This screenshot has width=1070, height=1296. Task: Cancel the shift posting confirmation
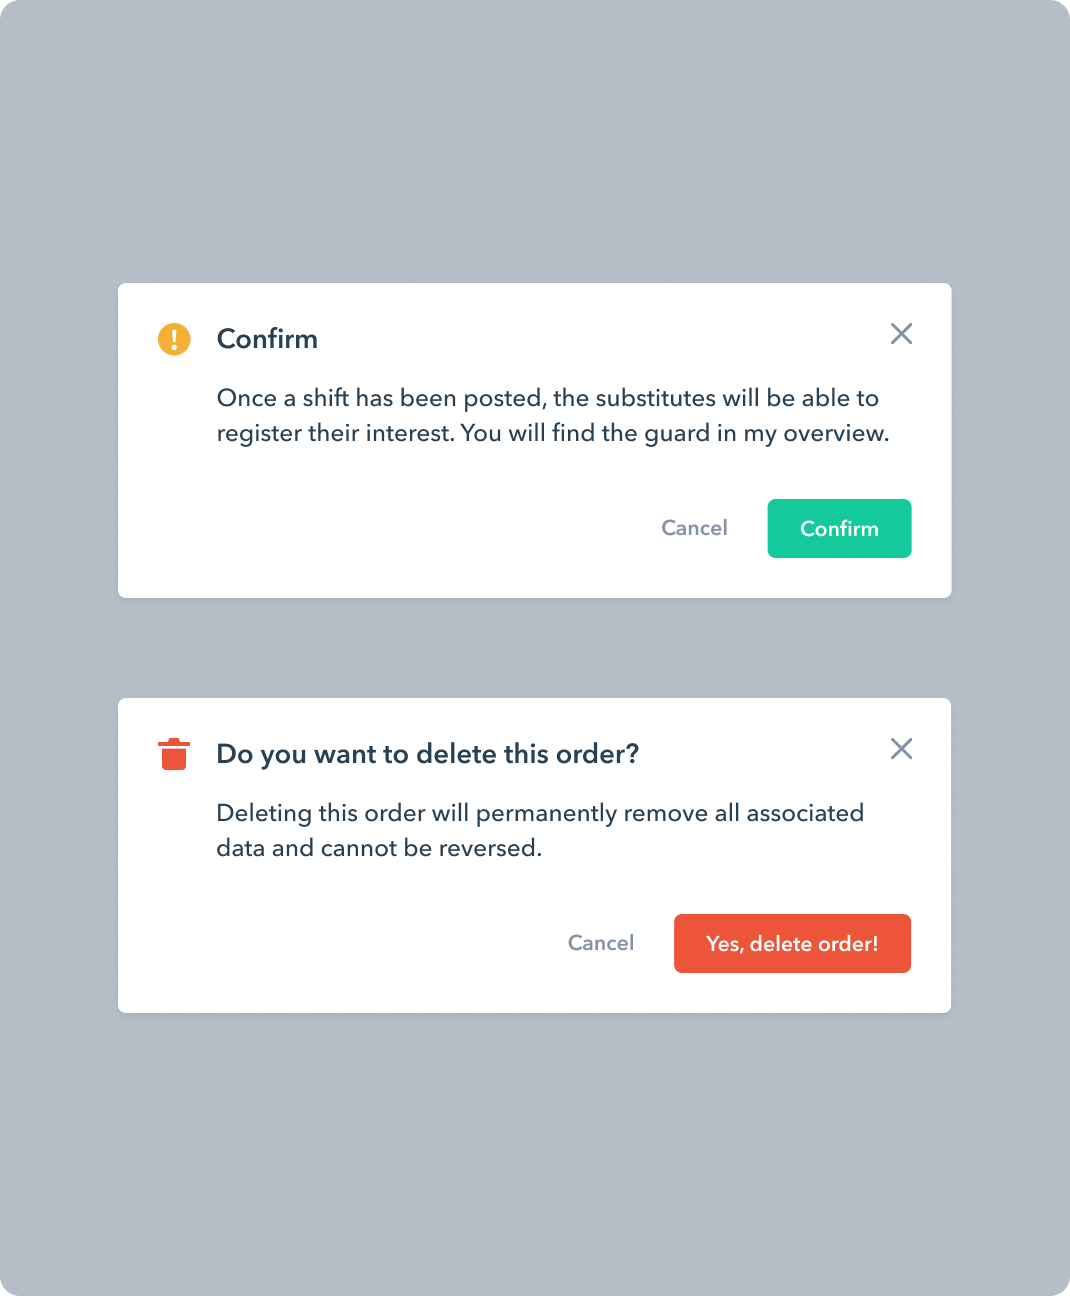(694, 528)
